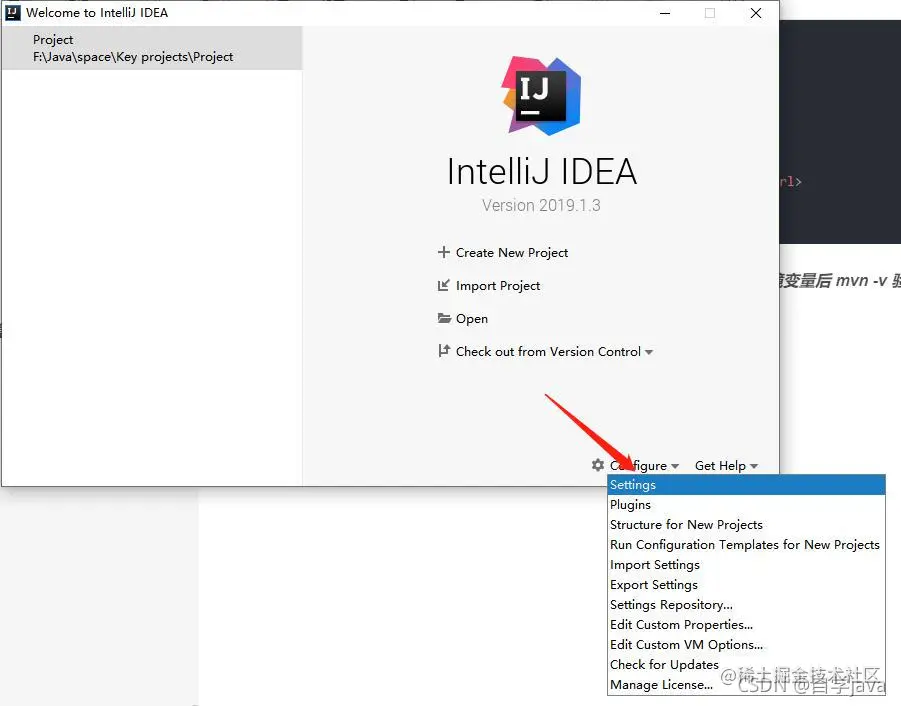Open Manage License... entry
Viewport: 901px width, 706px height.
[746, 685]
